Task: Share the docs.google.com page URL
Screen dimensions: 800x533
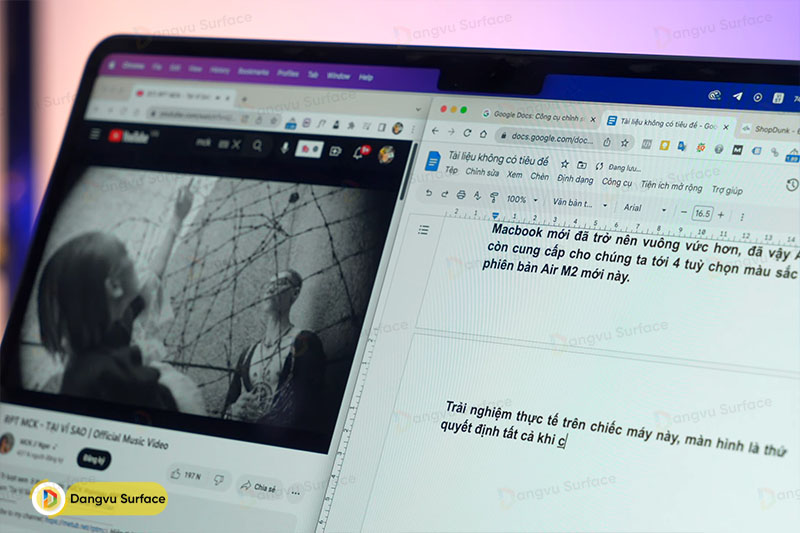Action: click(607, 142)
